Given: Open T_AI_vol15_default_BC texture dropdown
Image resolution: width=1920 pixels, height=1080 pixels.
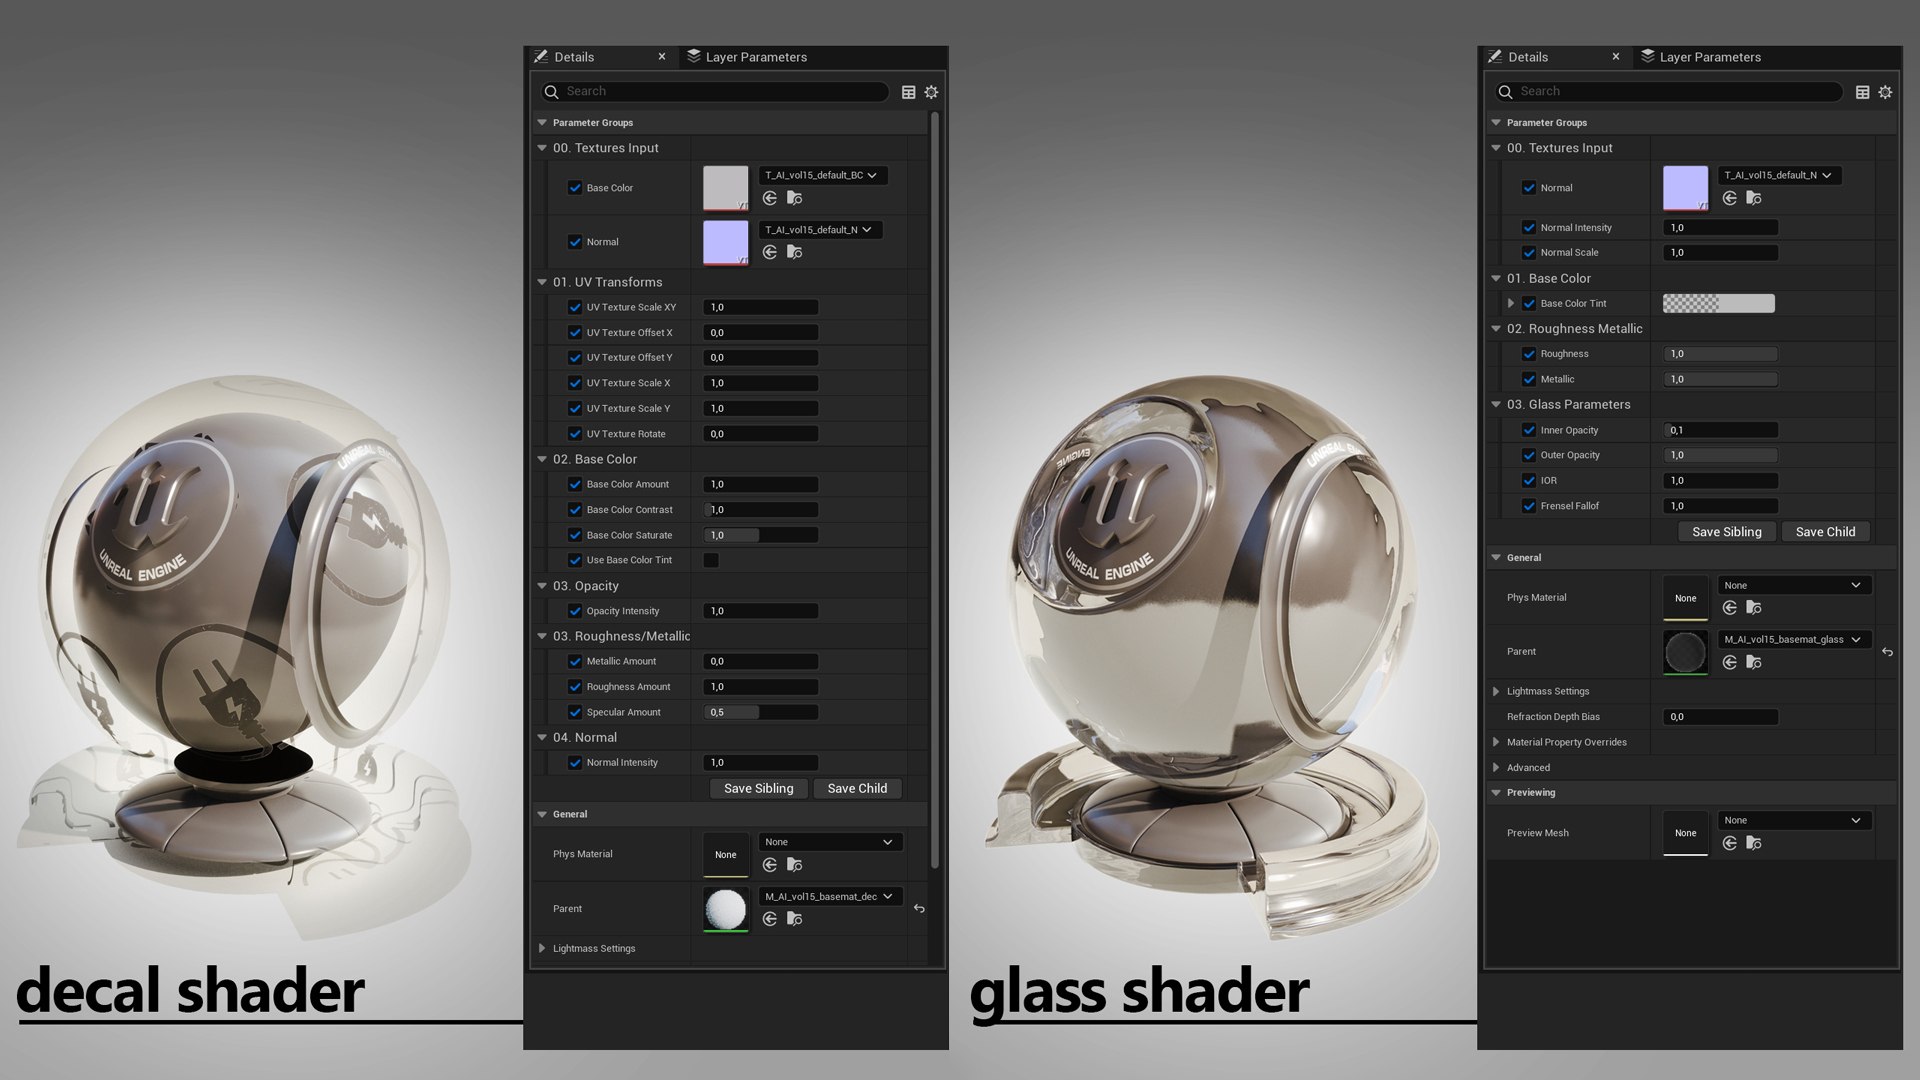Looking at the screenshot, I should pyautogui.click(x=822, y=175).
